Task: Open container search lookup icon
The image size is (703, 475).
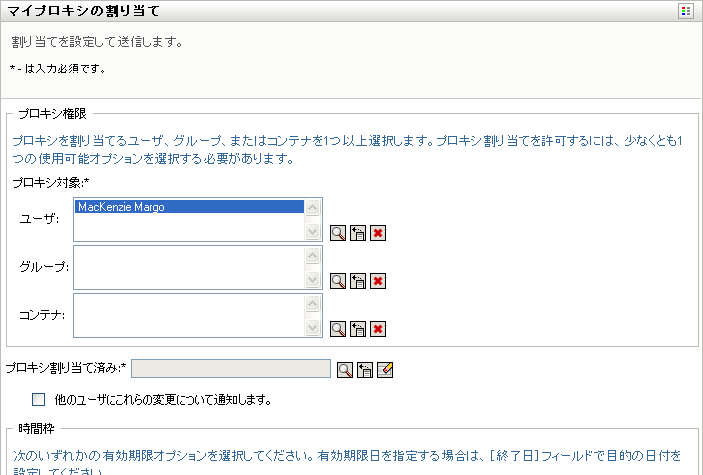Action: pyautogui.click(x=338, y=329)
